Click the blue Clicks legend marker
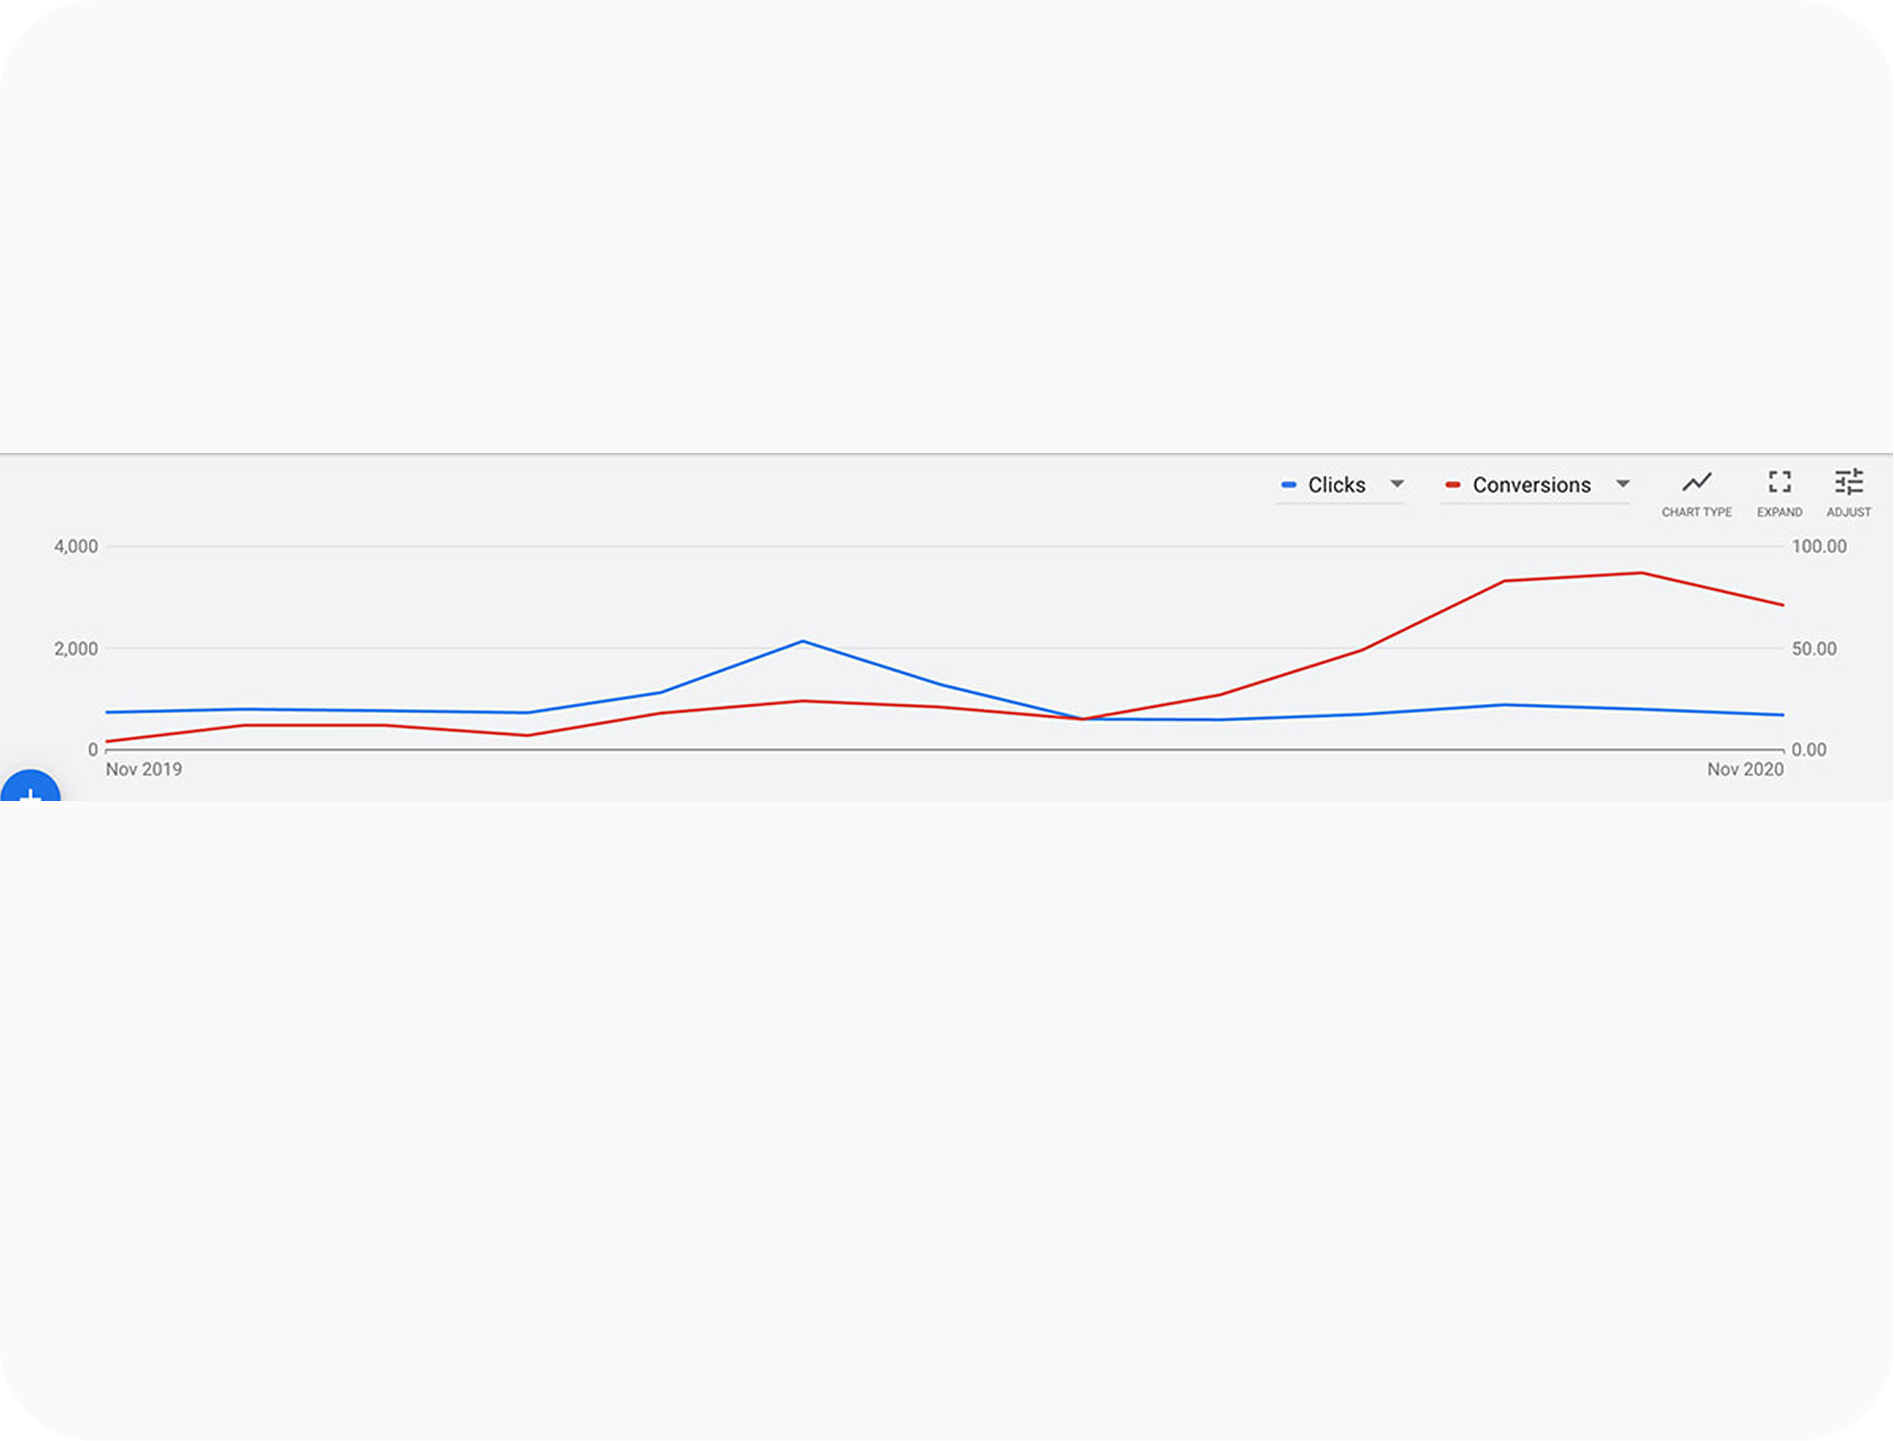The image size is (1894, 1441). tap(1288, 485)
